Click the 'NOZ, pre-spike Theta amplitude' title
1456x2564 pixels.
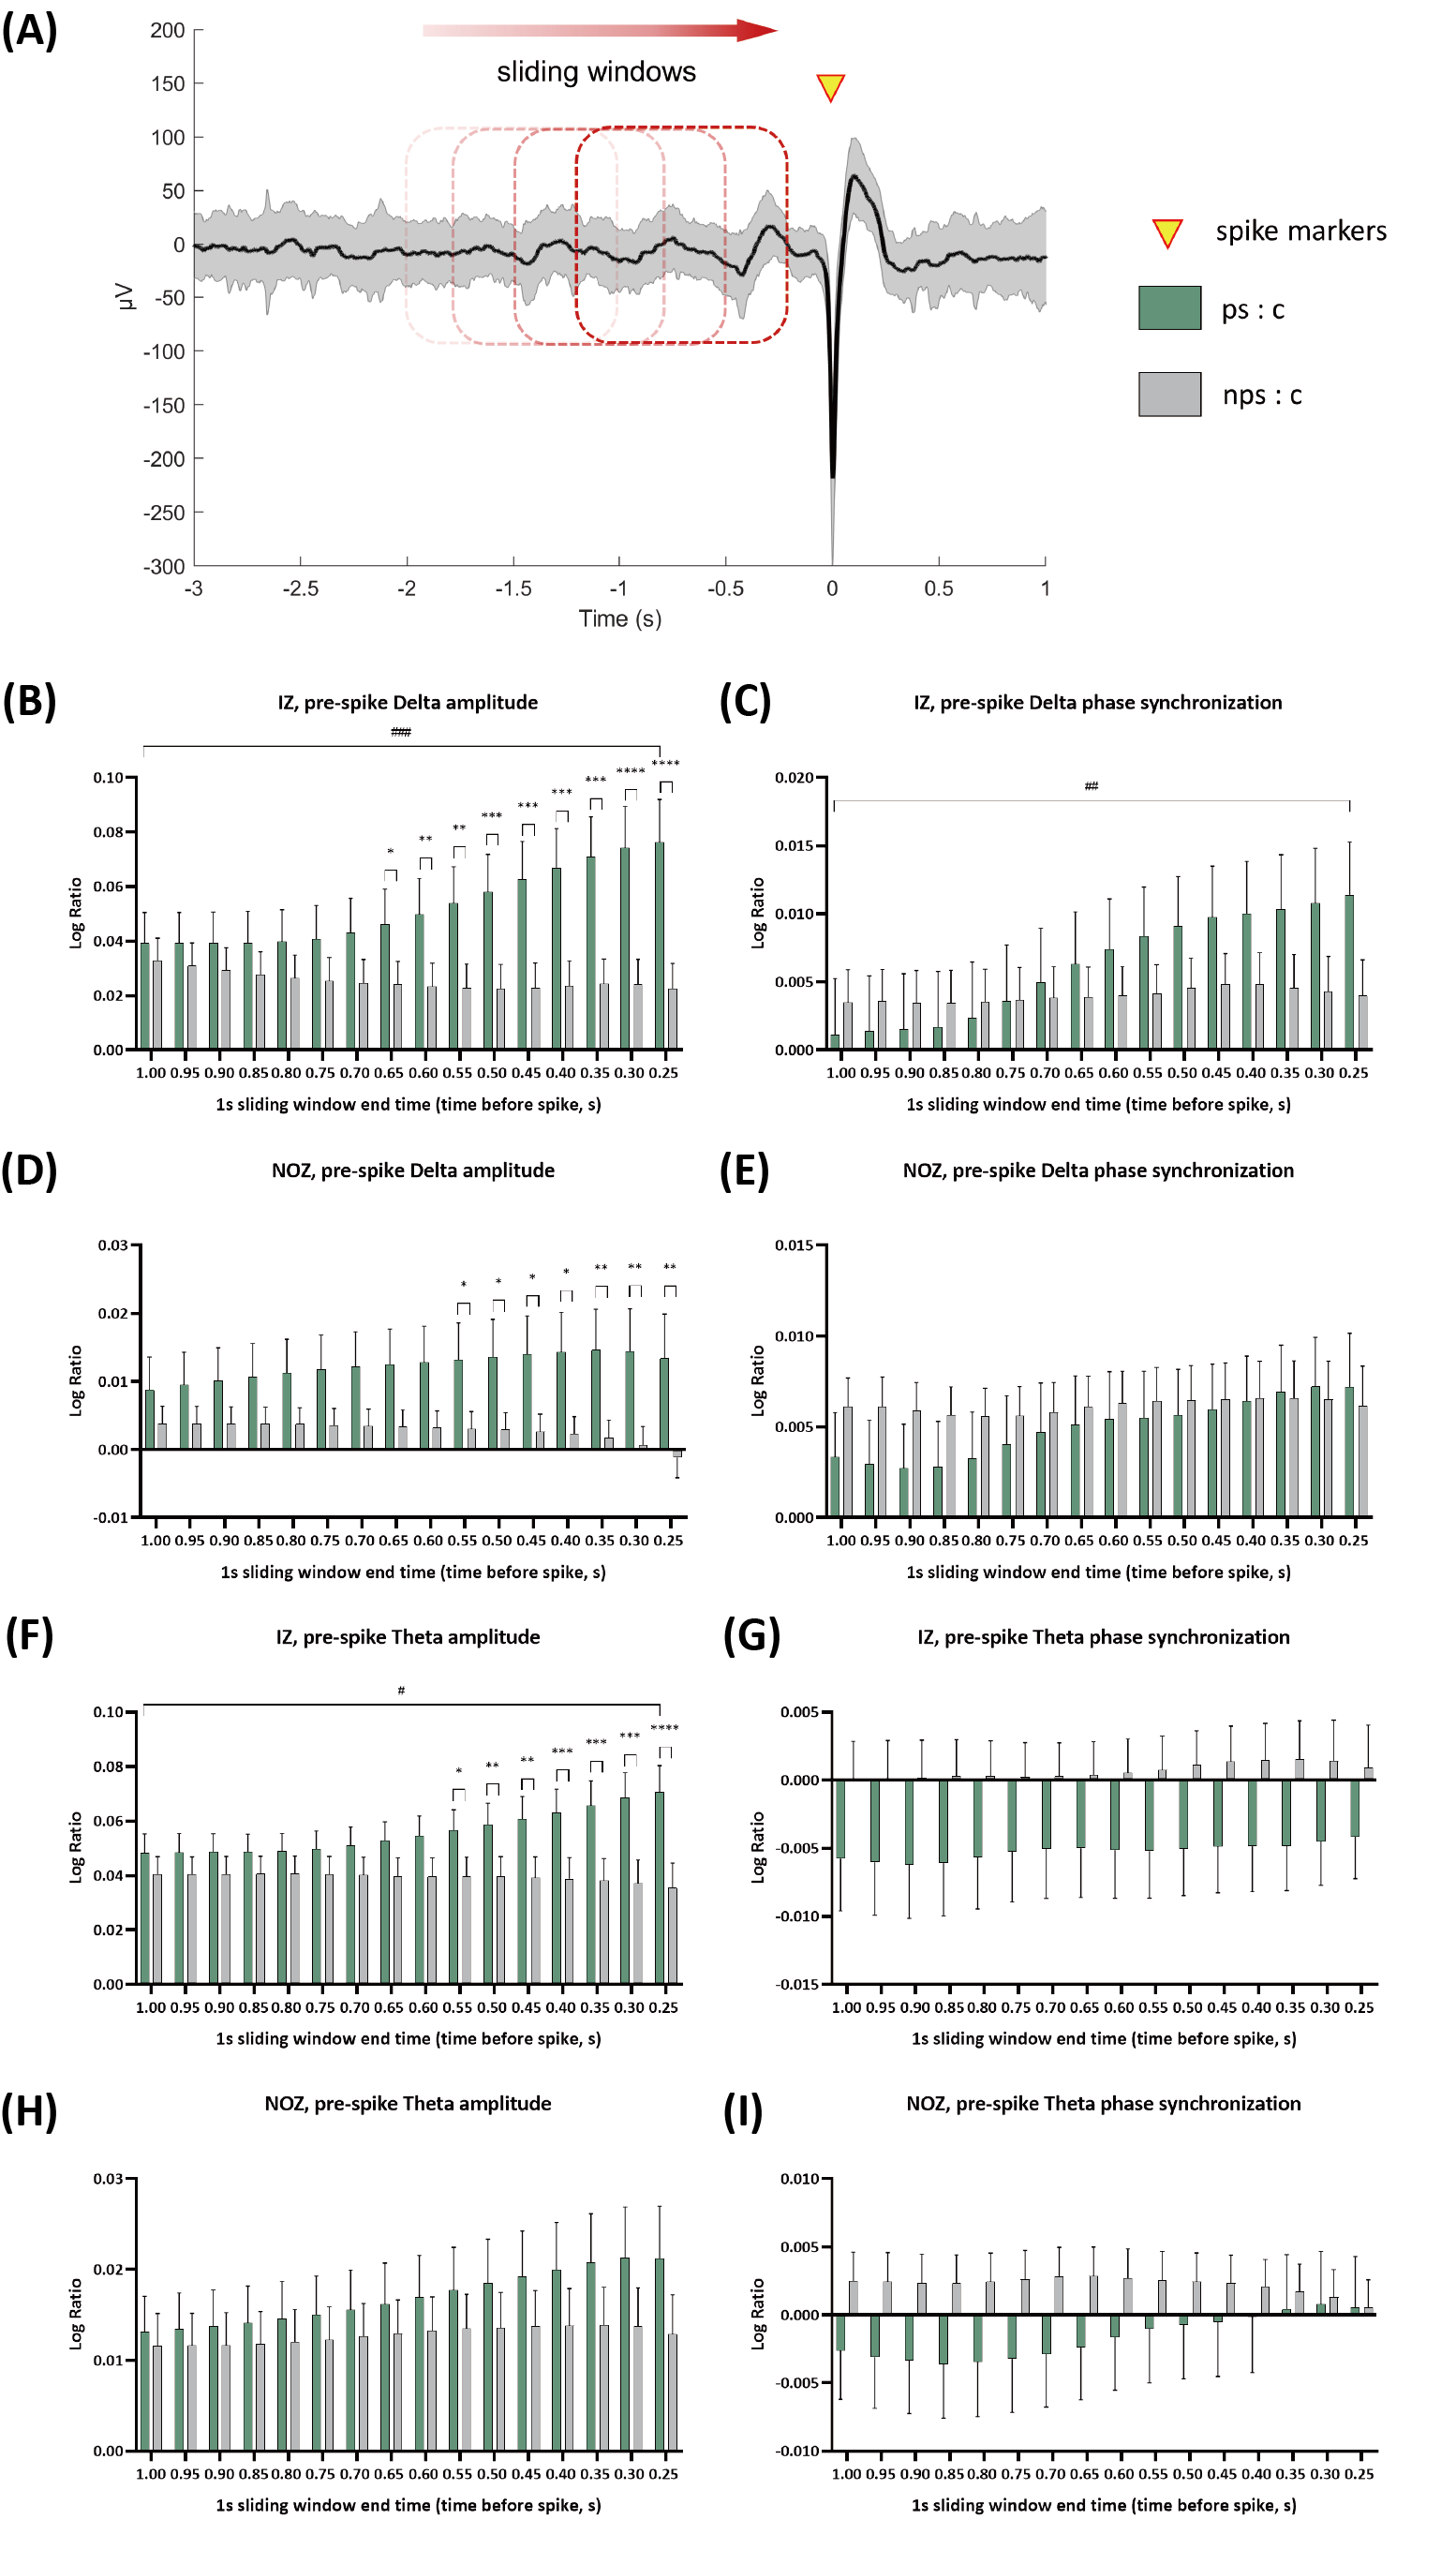[x=408, y=2103]
